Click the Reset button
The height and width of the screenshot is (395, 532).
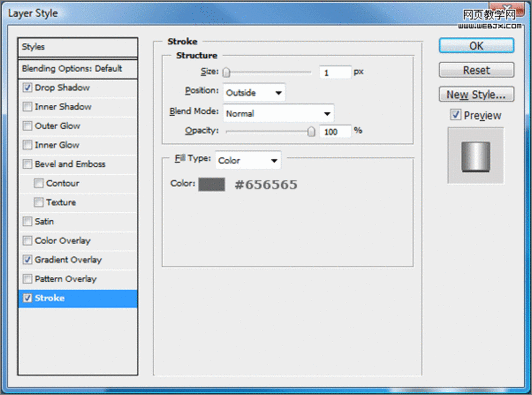[x=476, y=70]
